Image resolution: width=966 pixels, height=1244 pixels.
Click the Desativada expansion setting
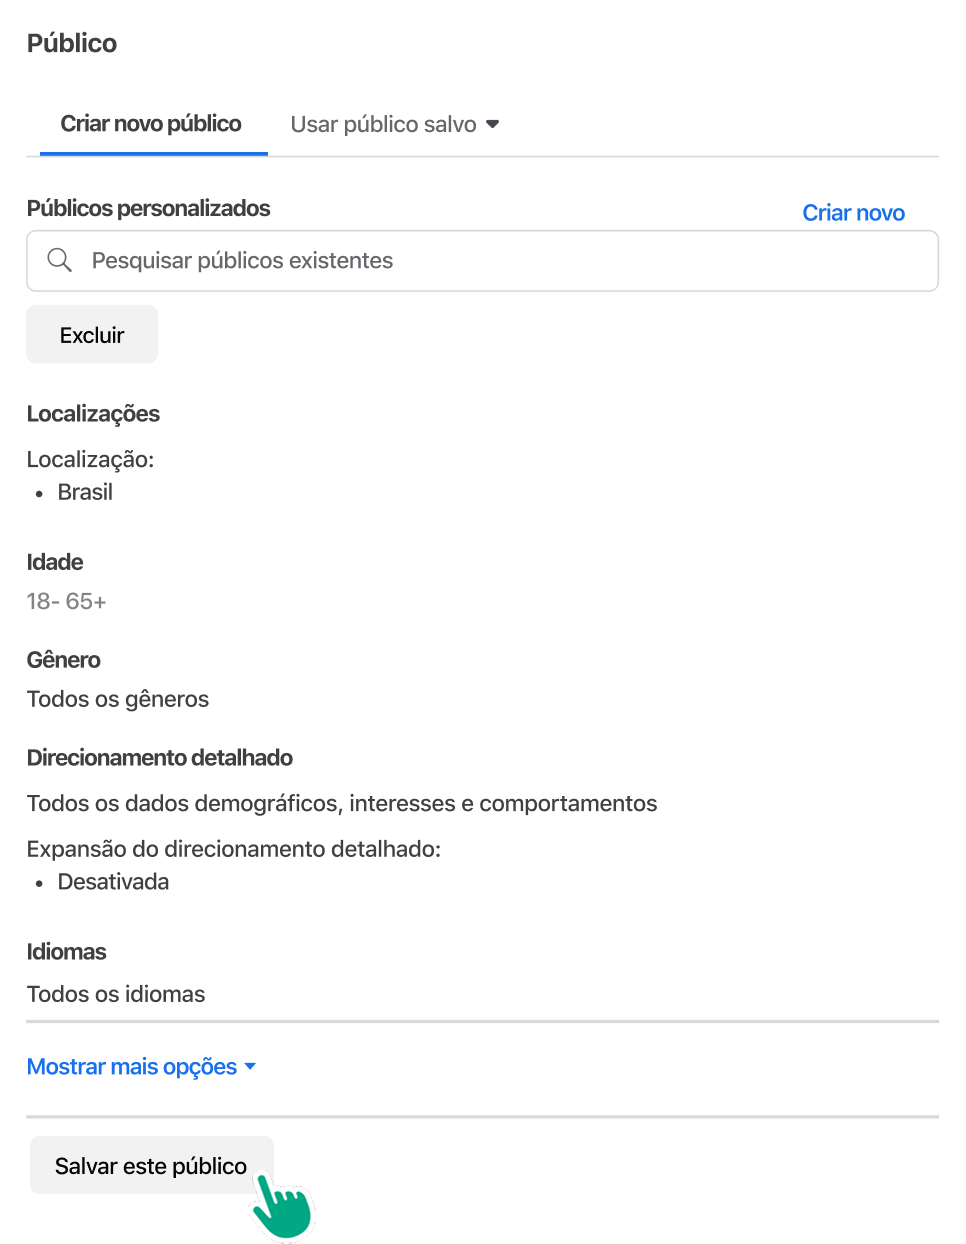tap(113, 882)
